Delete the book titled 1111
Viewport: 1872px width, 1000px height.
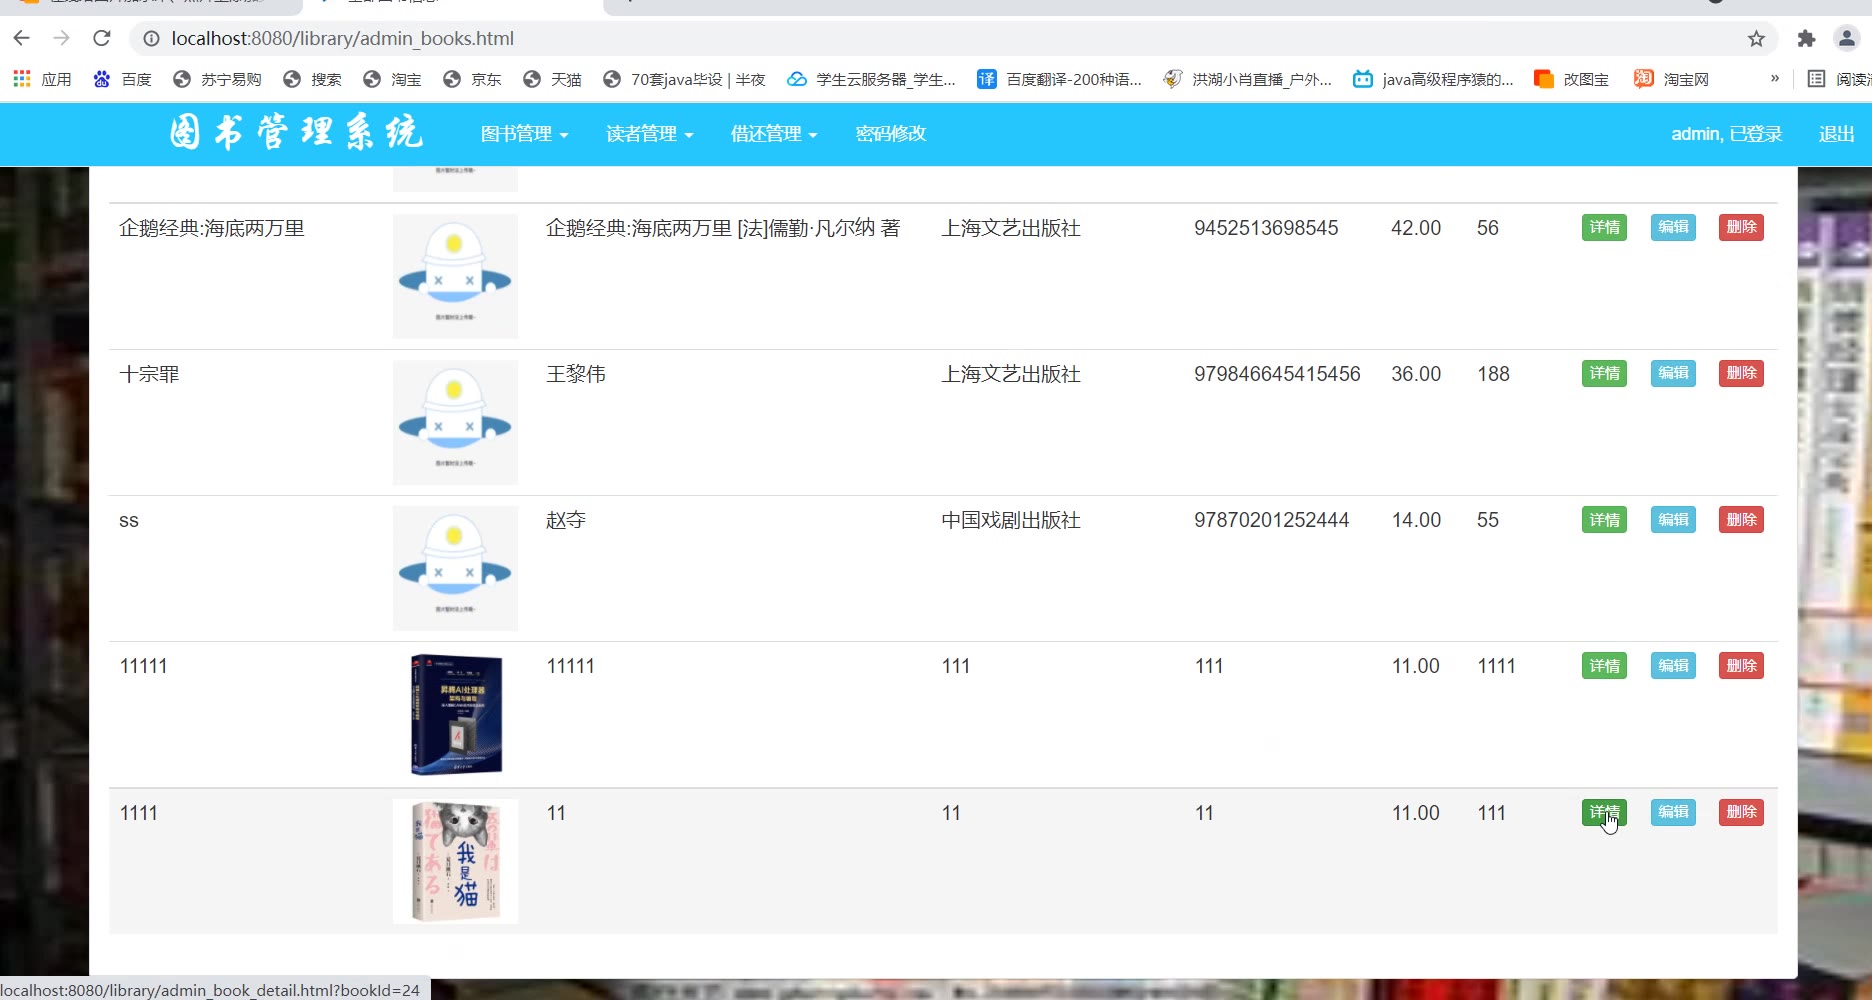(x=1741, y=812)
